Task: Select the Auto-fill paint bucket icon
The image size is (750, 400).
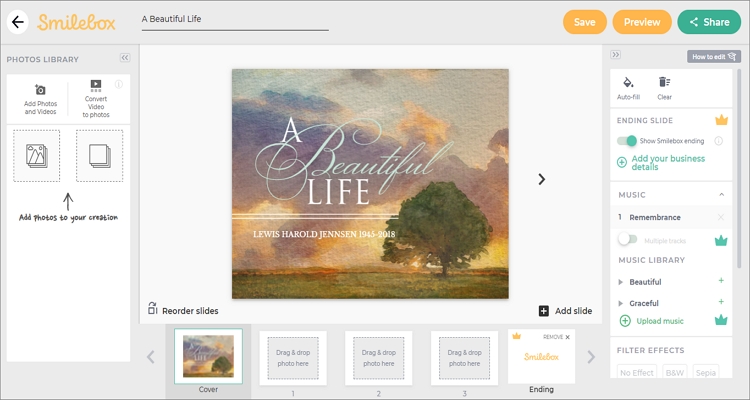Action: click(x=628, y=82)
